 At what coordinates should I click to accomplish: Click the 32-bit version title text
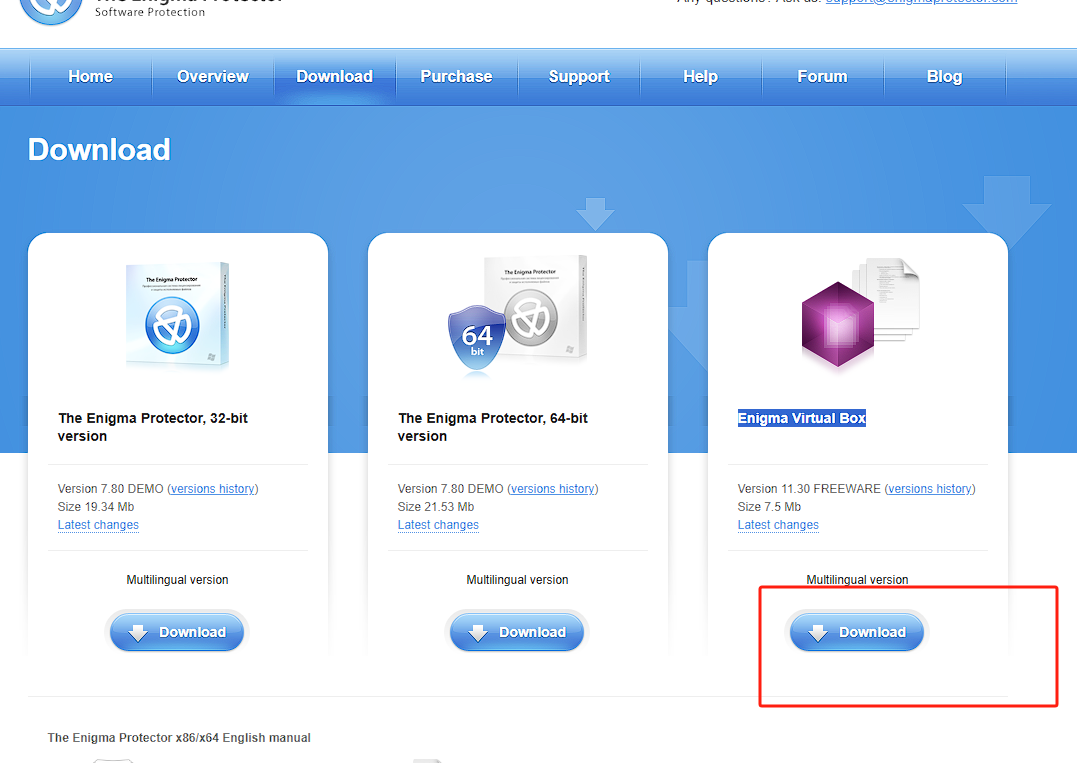(x=152, y=427)
